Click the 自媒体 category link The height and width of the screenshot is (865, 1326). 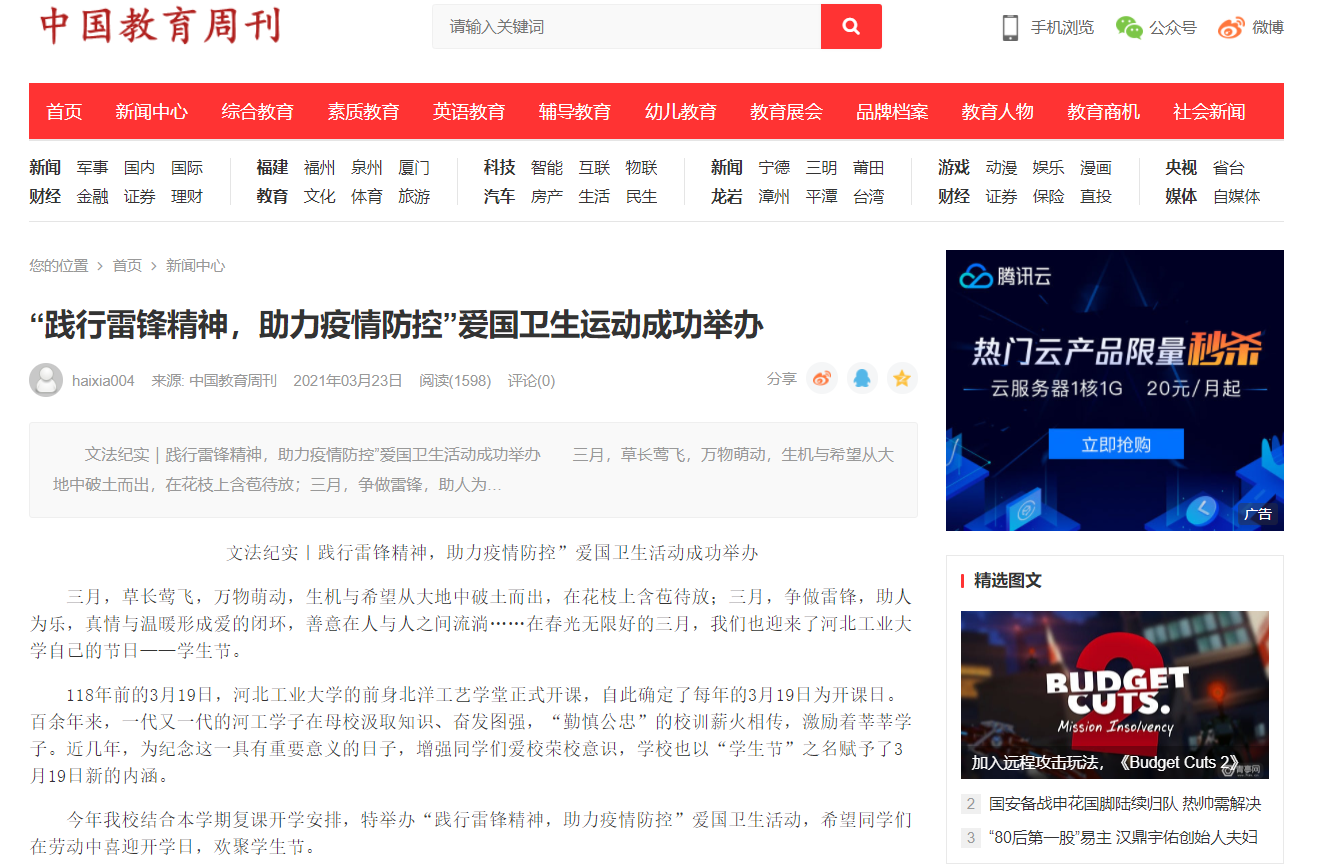coord(1236,197)
